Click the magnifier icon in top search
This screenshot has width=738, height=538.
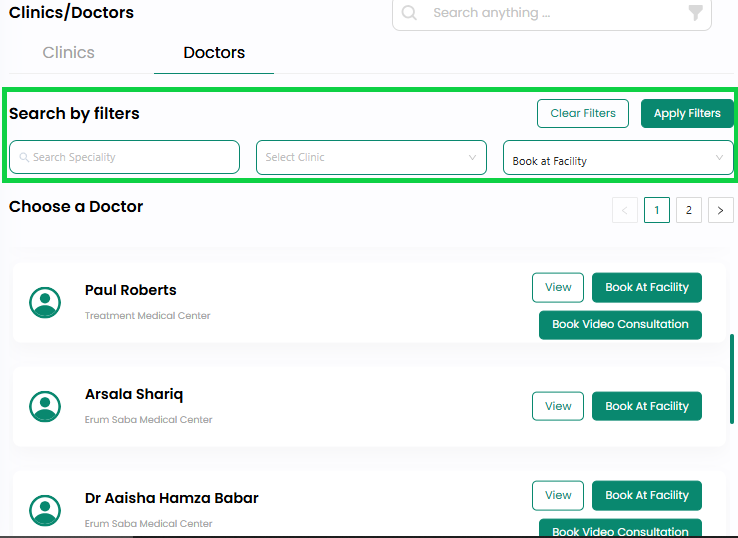(409, 13)
